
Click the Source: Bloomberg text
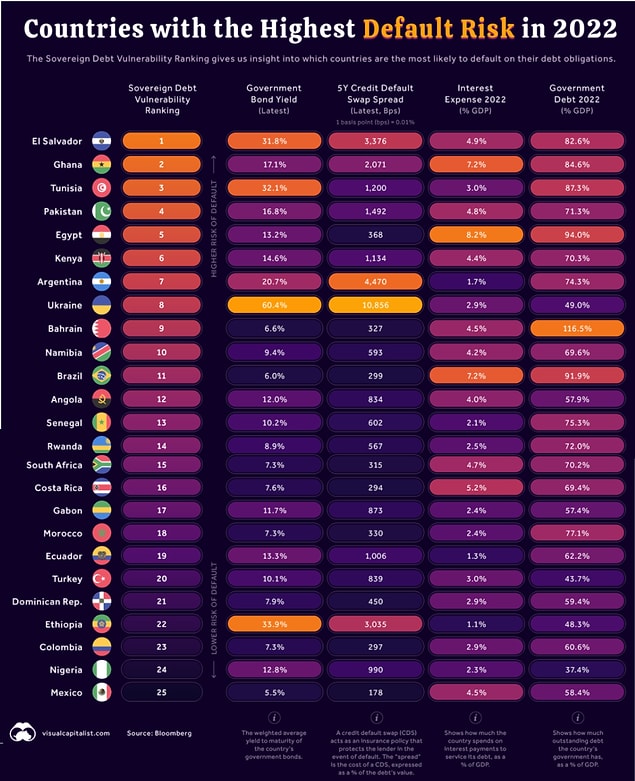[159, 733]
